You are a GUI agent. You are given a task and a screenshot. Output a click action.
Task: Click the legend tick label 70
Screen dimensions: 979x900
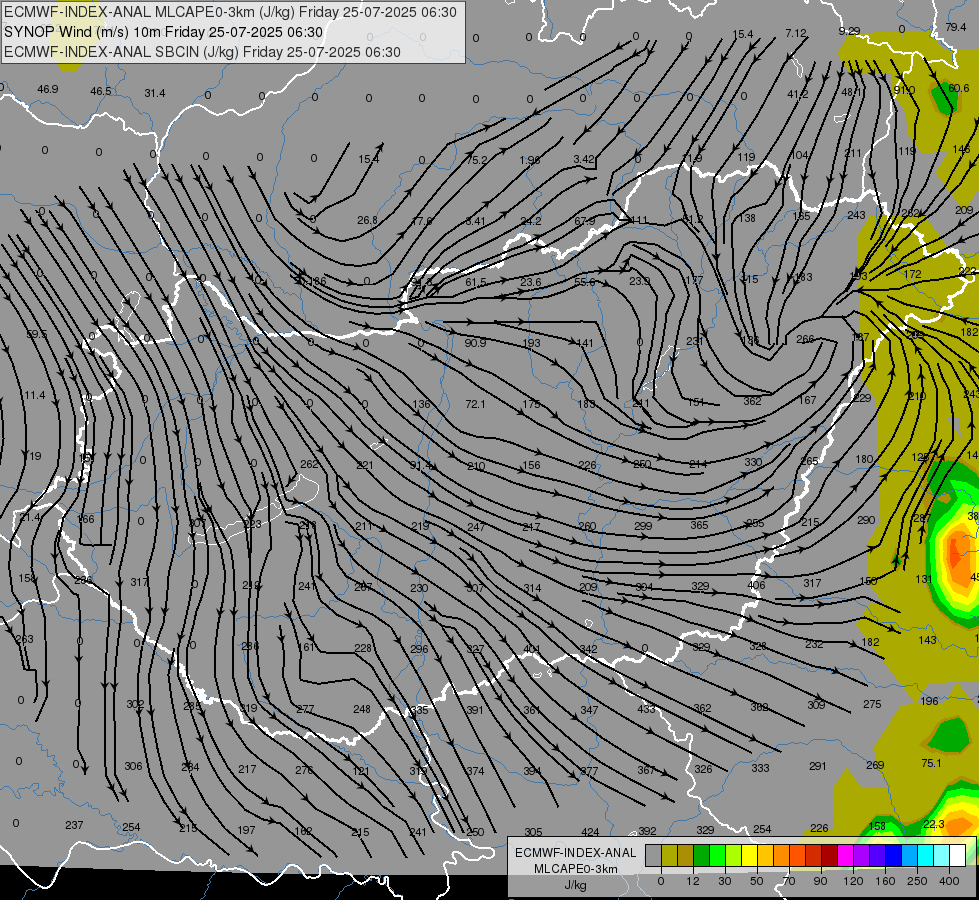point(789,881)
